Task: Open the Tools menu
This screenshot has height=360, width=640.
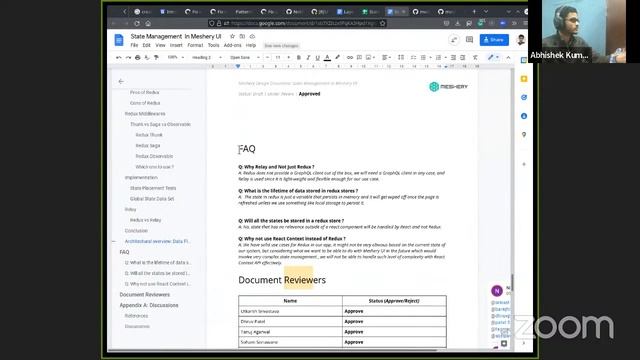Action: pos(213,45)
